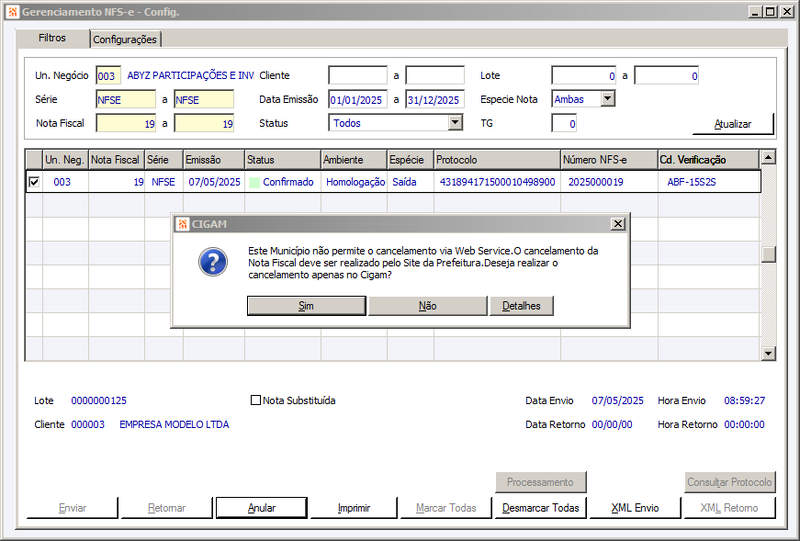Click the question mark icon in dialog
The width and height of the screenshot is (800, 541).
point(213,262)
